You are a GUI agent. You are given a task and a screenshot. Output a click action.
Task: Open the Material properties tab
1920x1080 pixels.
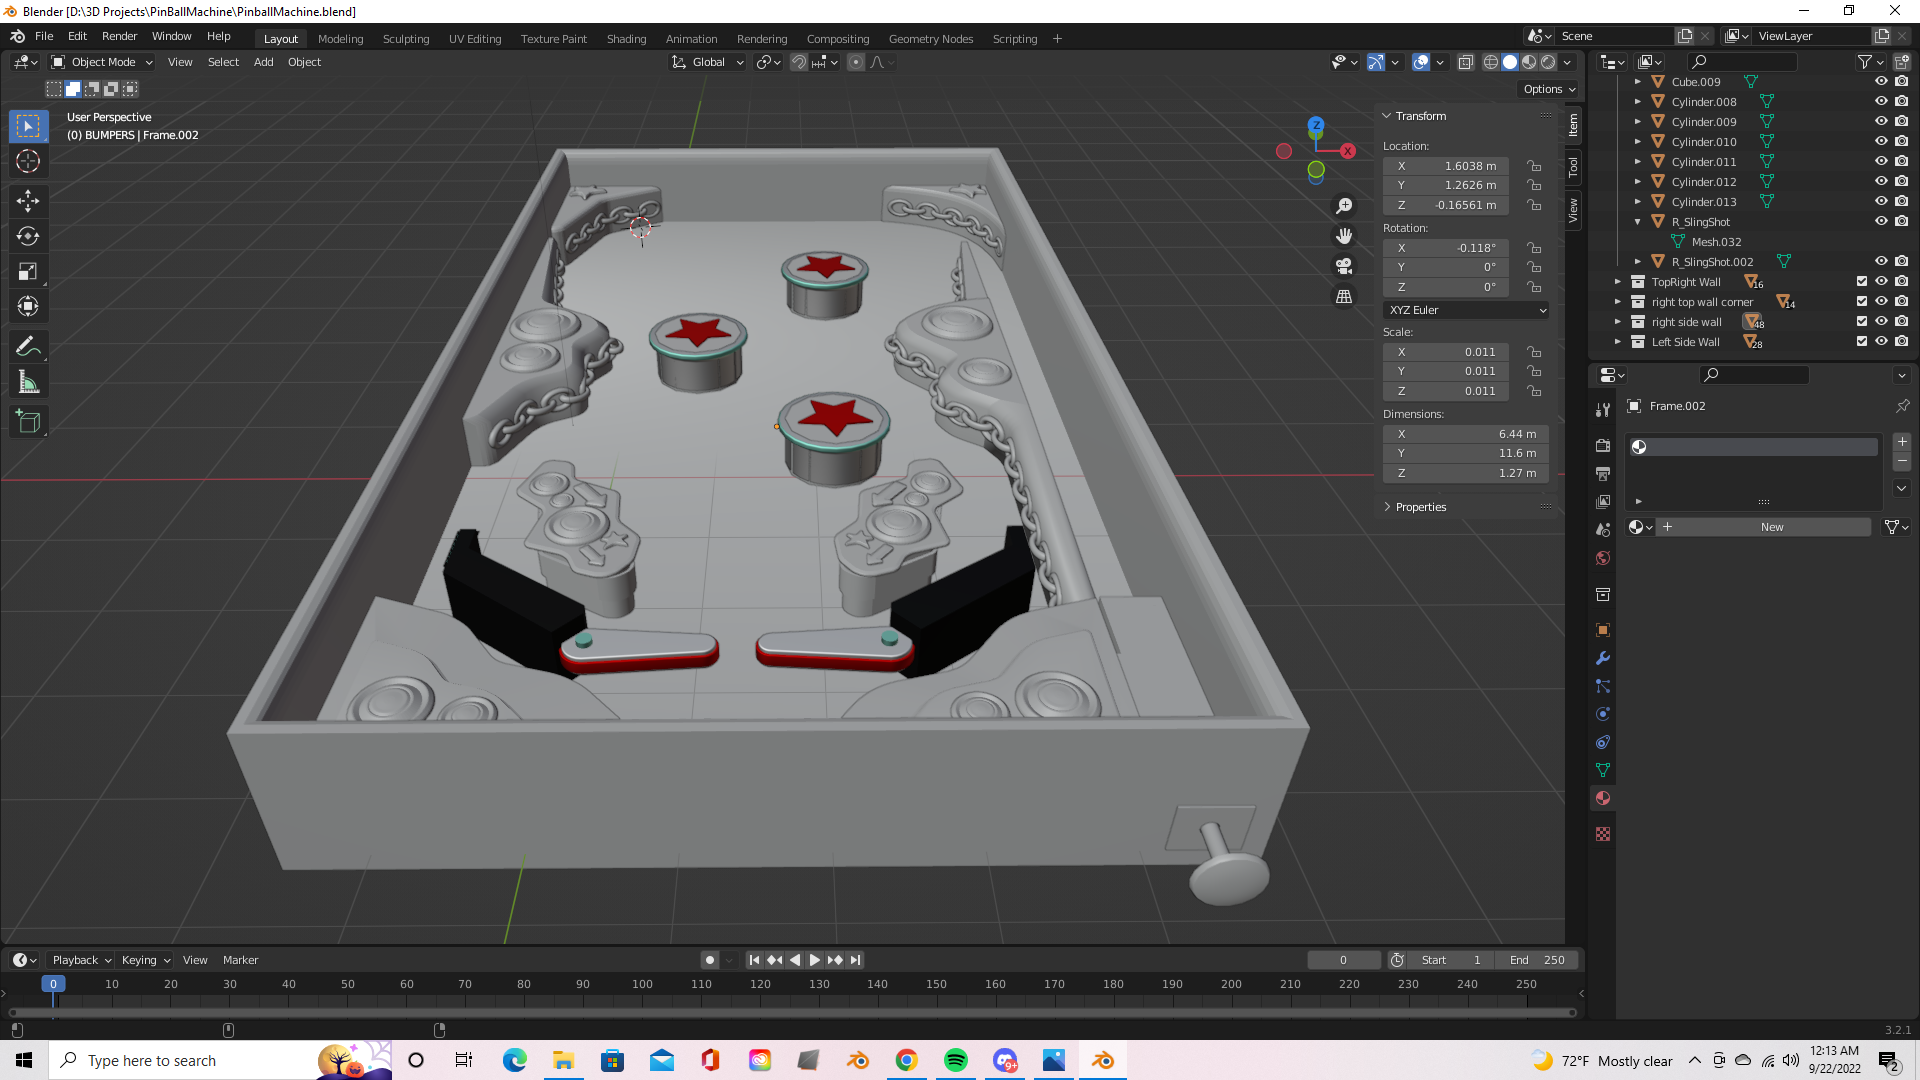(x=1603, y=798)
